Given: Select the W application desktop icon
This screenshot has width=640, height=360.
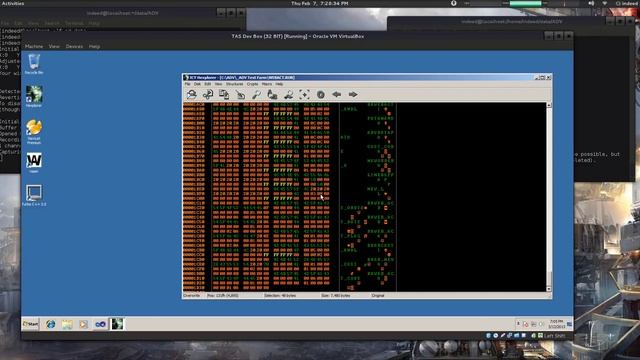Looking at the screenshot, I should tap(34, 162).
